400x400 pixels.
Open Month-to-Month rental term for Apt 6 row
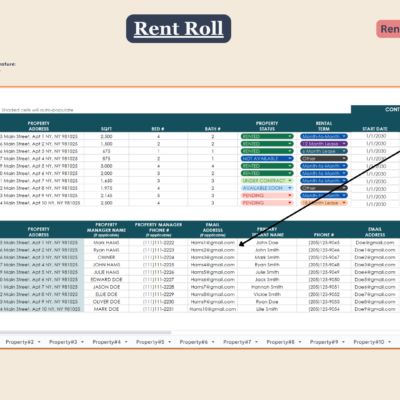point(324,173)
